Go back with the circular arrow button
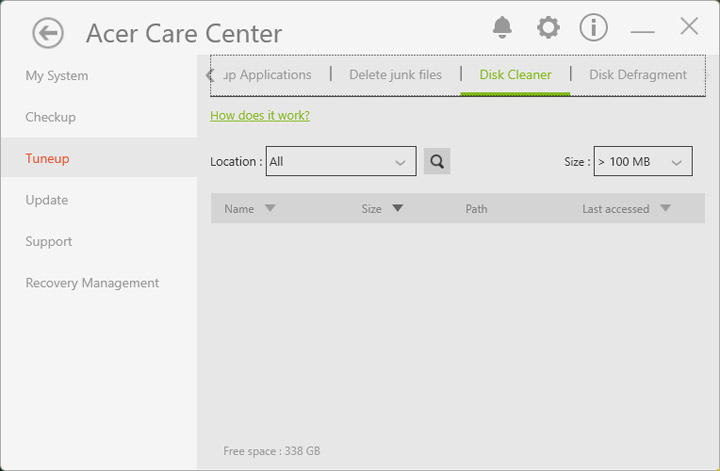 48,33
